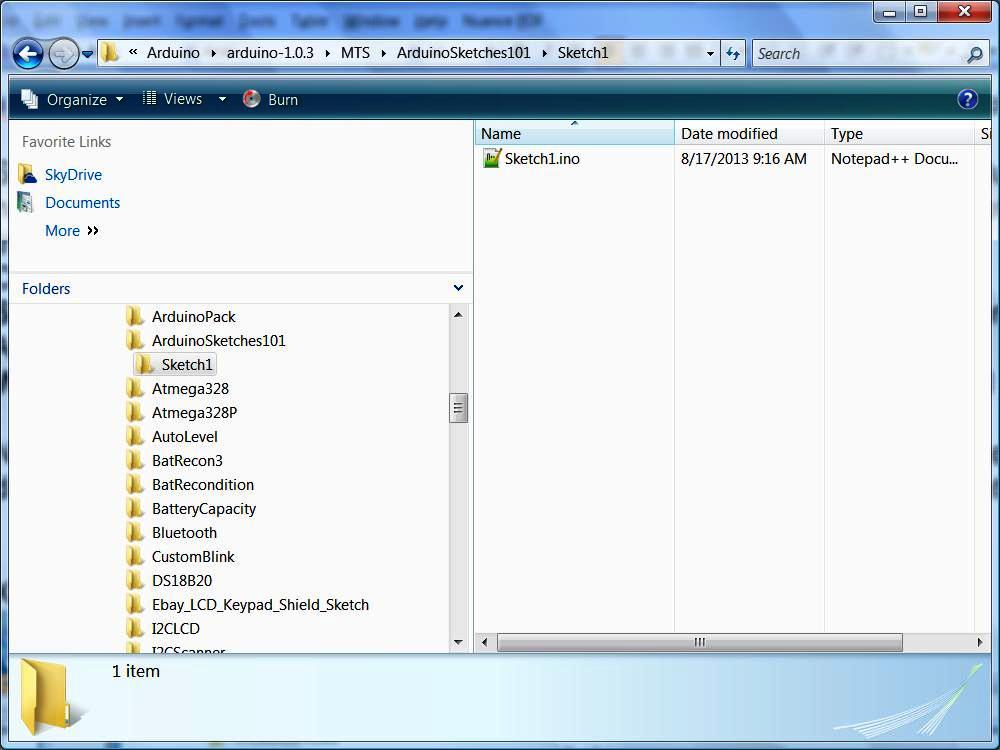Click the Forward arrow navigation button
This screenshot has height=750, width=1000.
63,54
